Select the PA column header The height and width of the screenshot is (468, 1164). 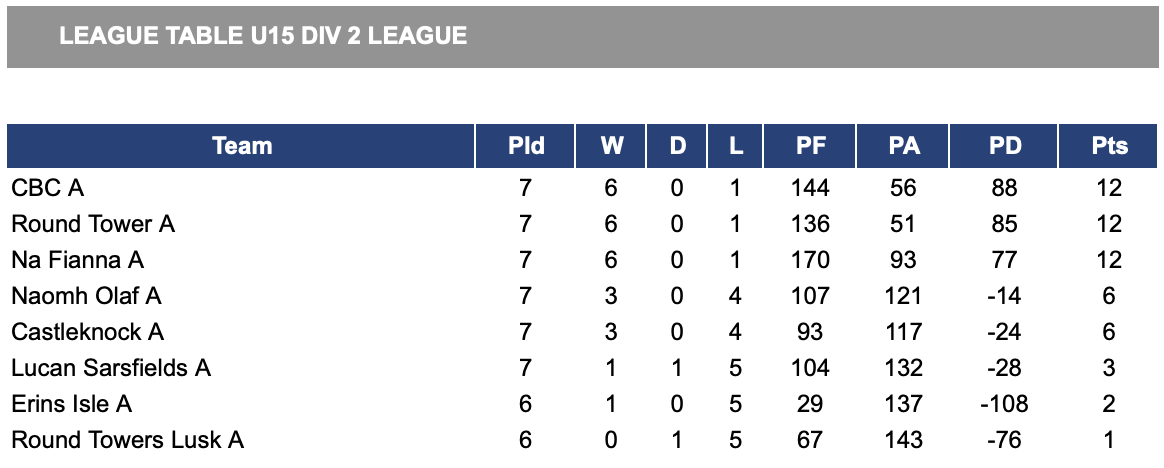pyautogui.click(x=904, y=146)
